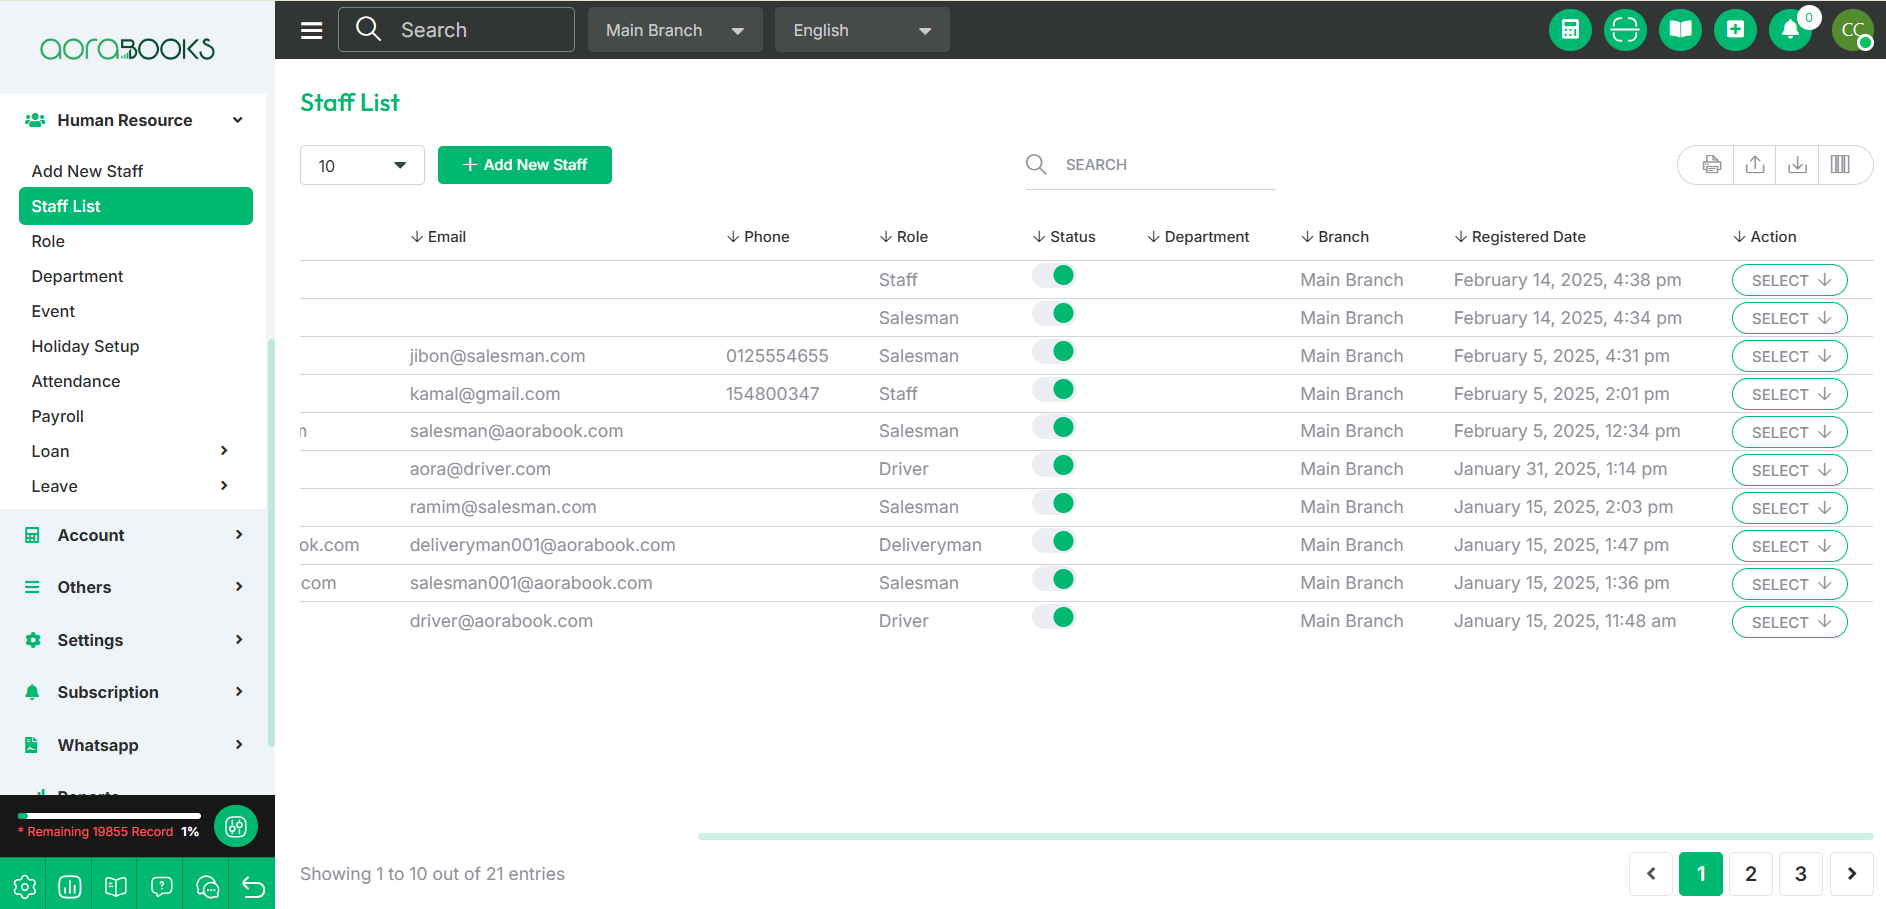Sort by Registered Date column
Image resolution: width=1886 pixels, height=909 pixels.
click(x=1520, y=237)
